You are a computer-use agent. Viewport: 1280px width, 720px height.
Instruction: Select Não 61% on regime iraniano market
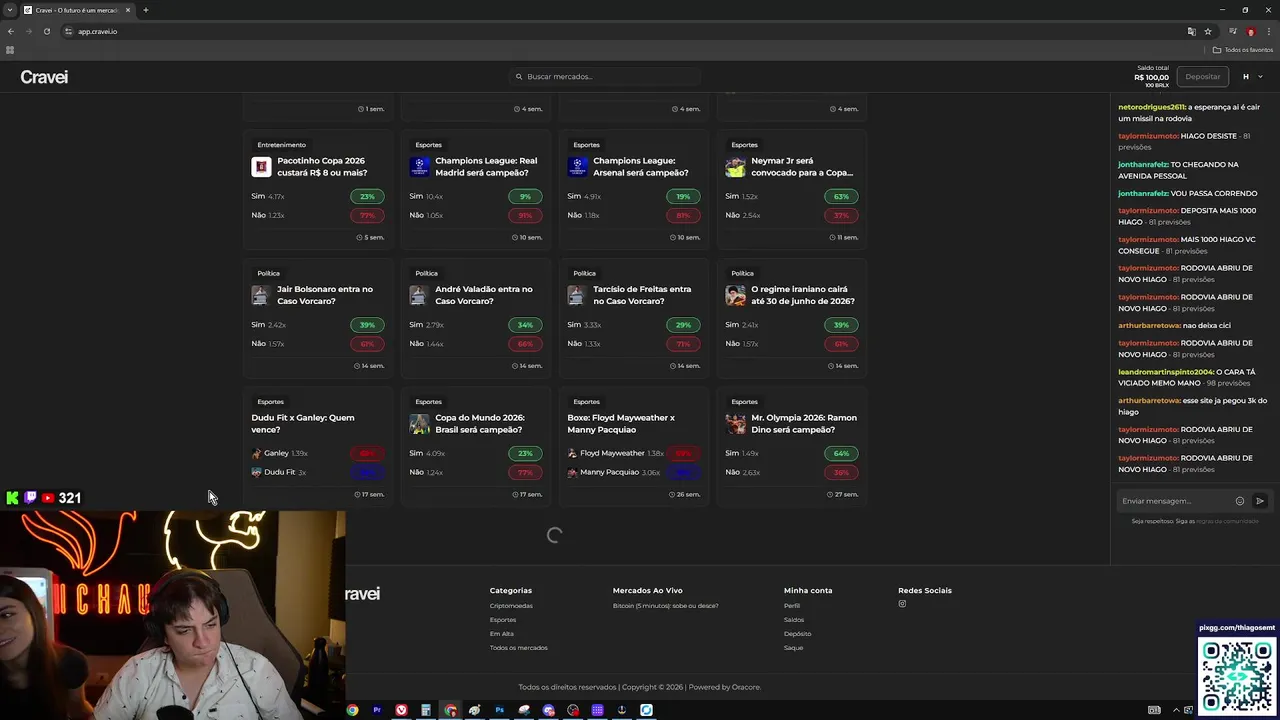point(841,344)
